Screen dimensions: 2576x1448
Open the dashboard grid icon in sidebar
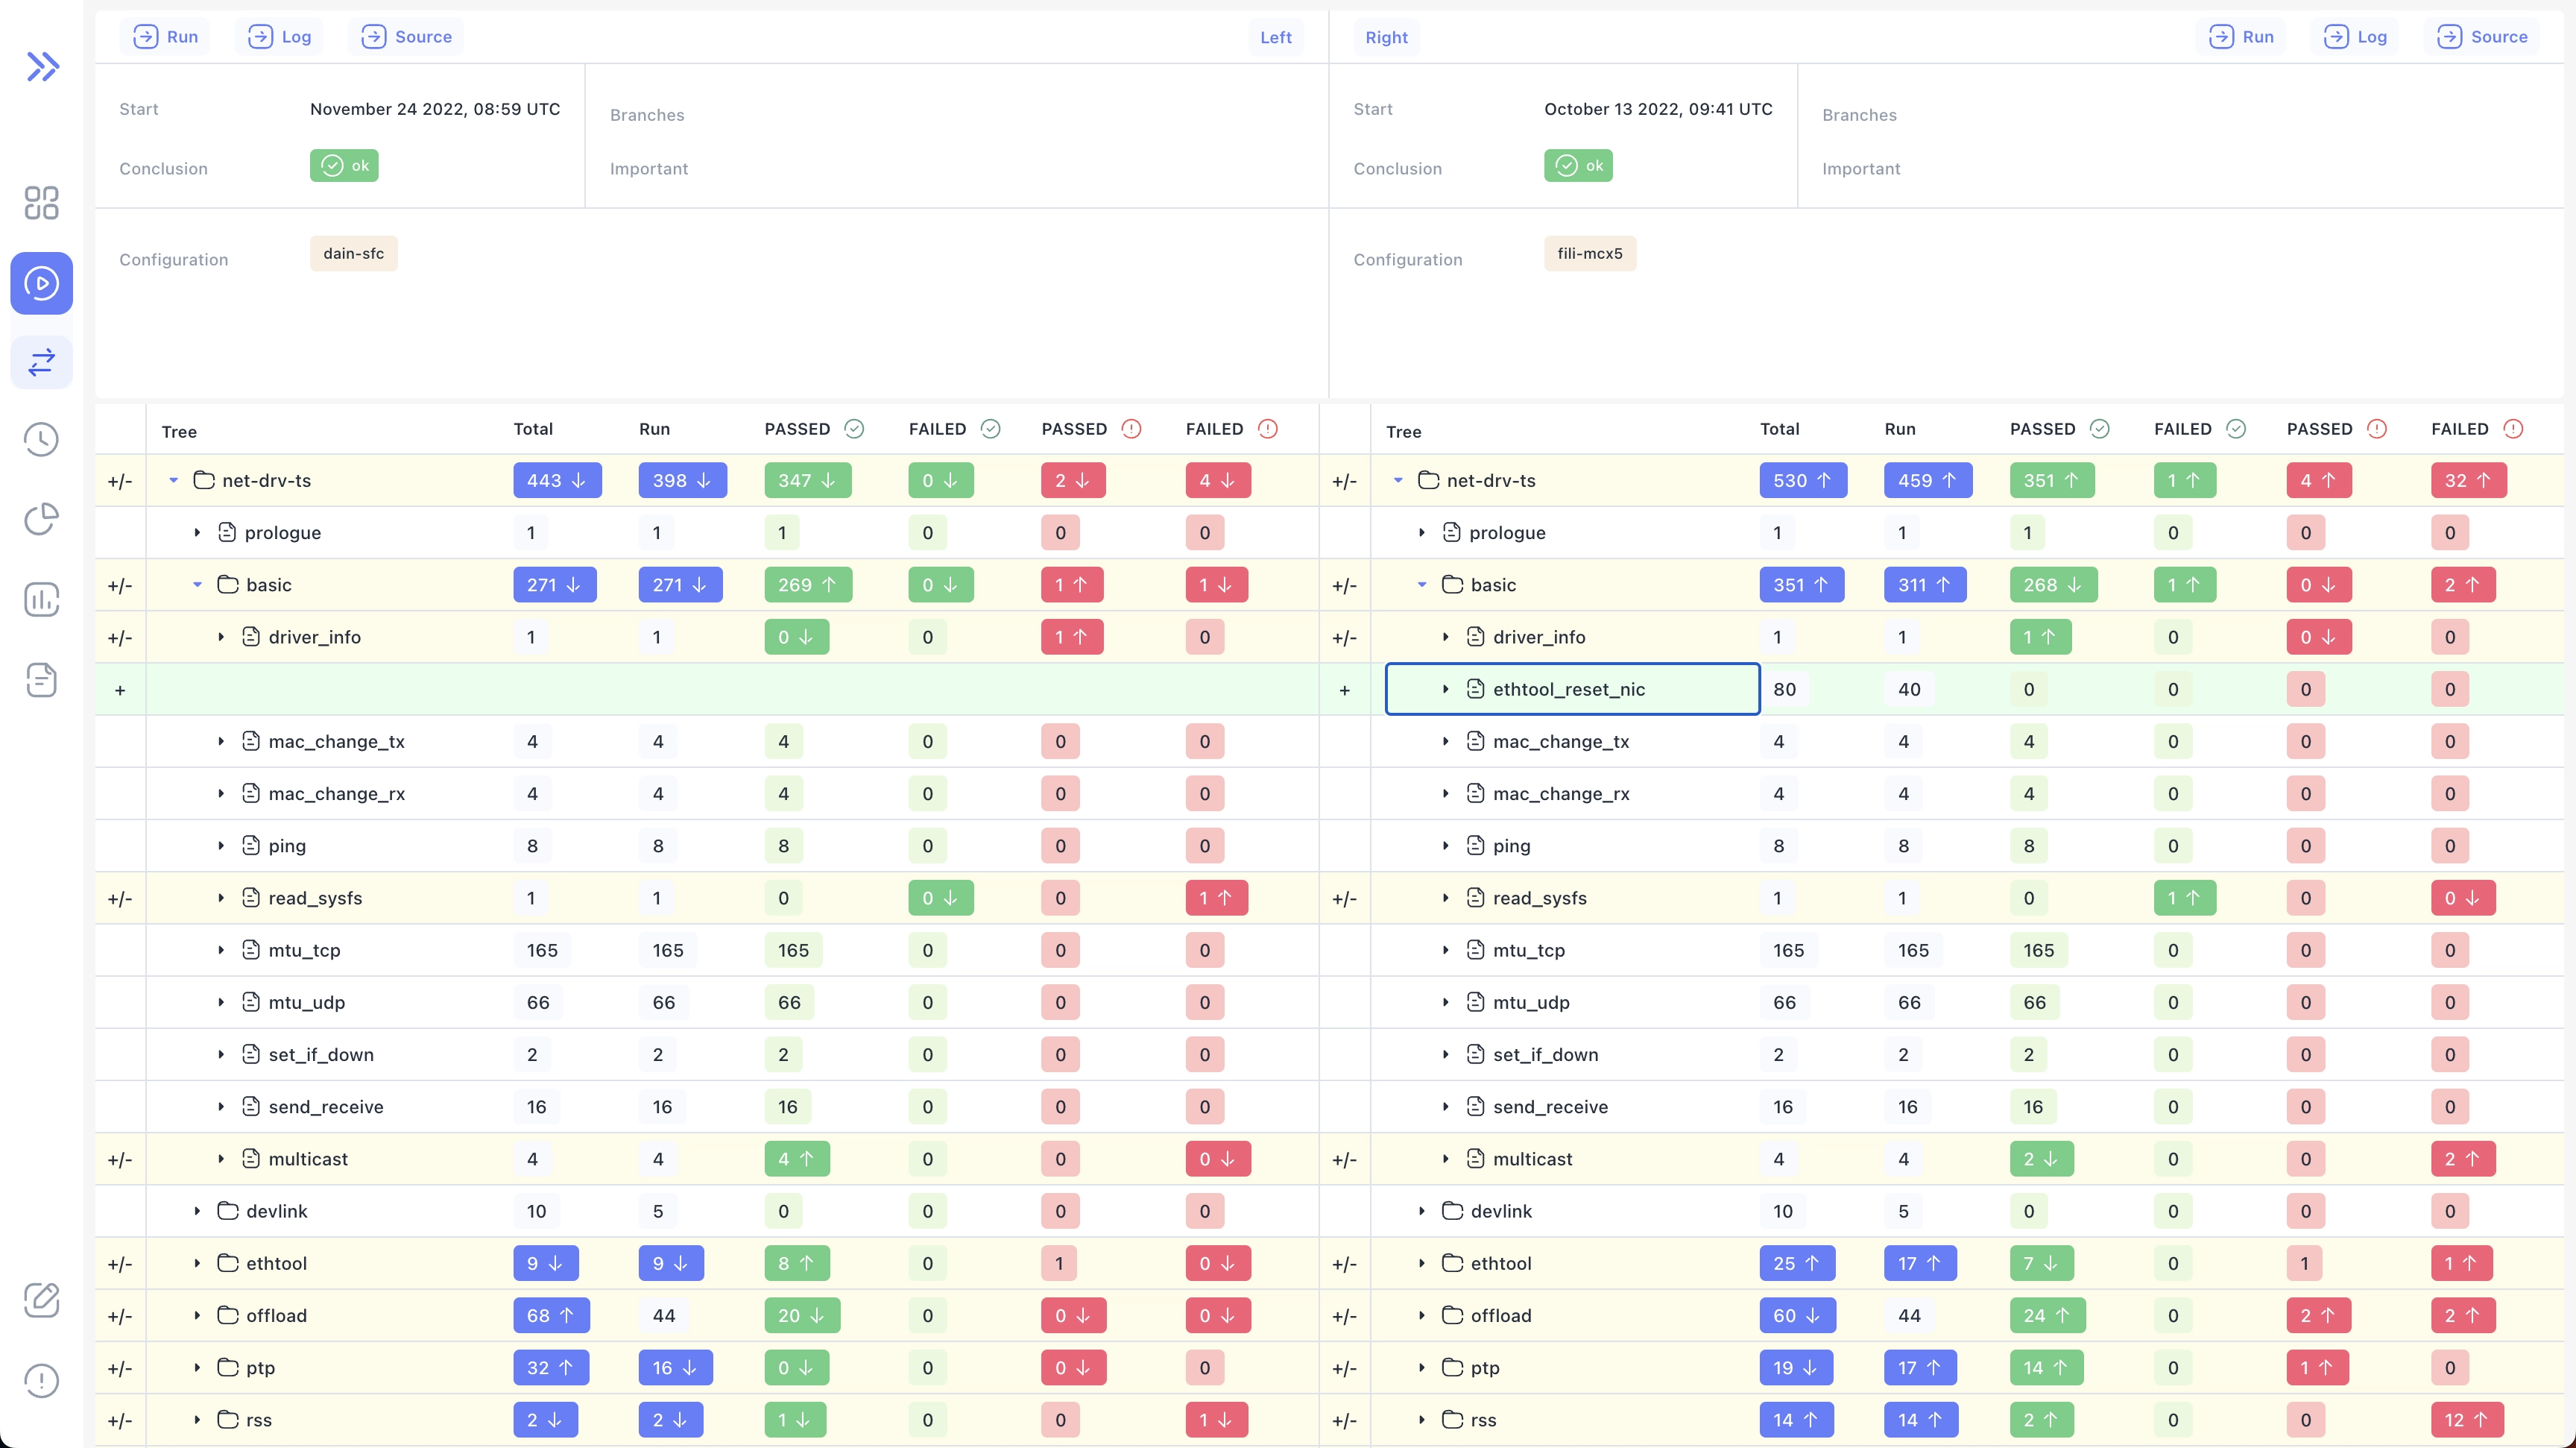coord(42,203)
